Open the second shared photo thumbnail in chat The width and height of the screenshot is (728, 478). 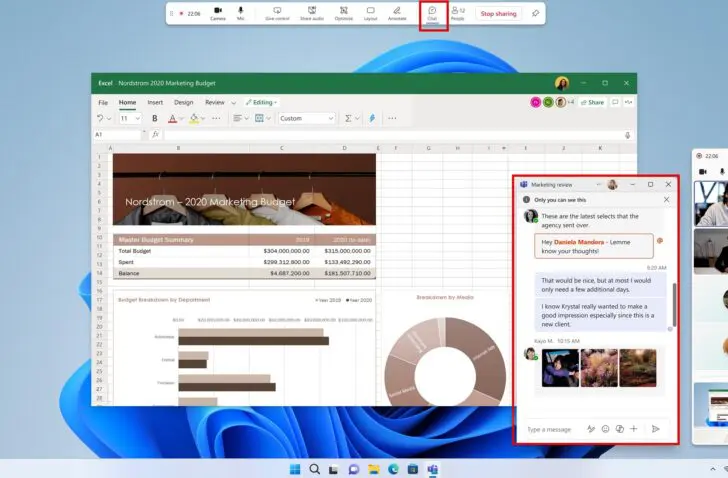[x=599, y=368]
